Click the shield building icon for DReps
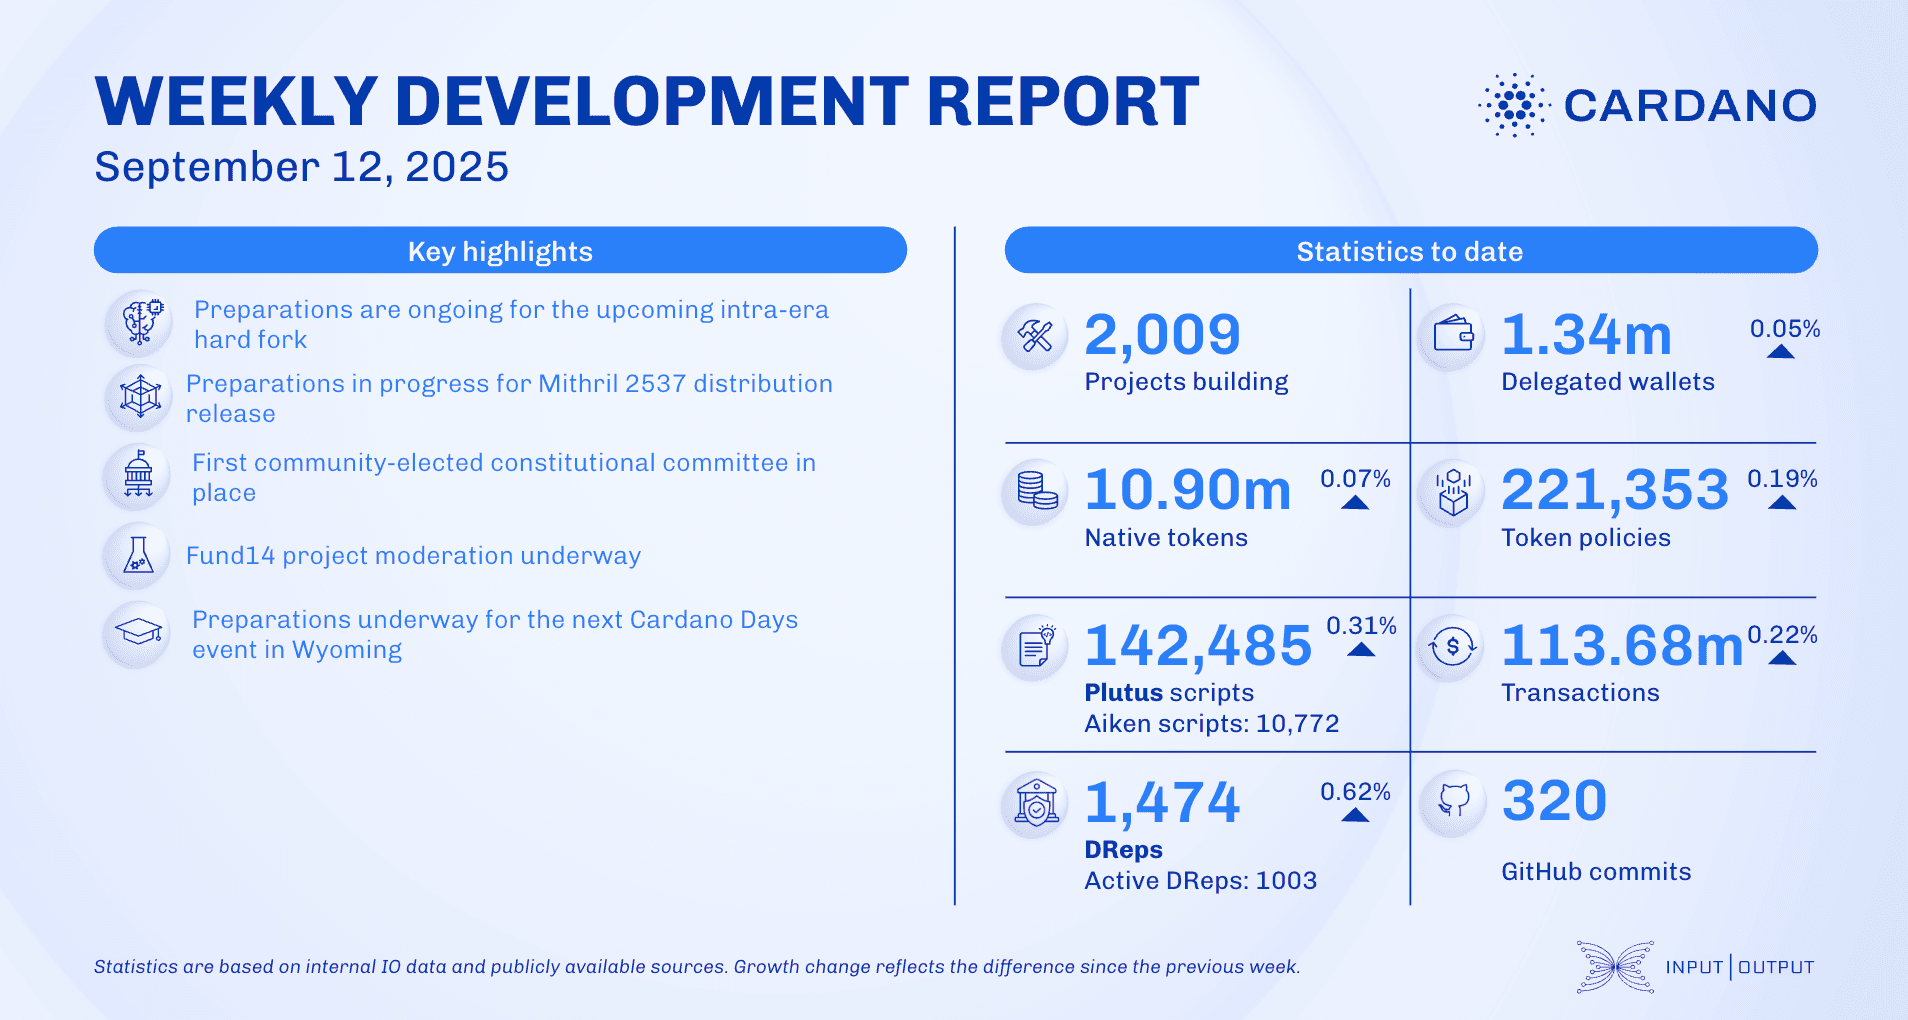Screen dimensions: 1908x1020 1036,803
